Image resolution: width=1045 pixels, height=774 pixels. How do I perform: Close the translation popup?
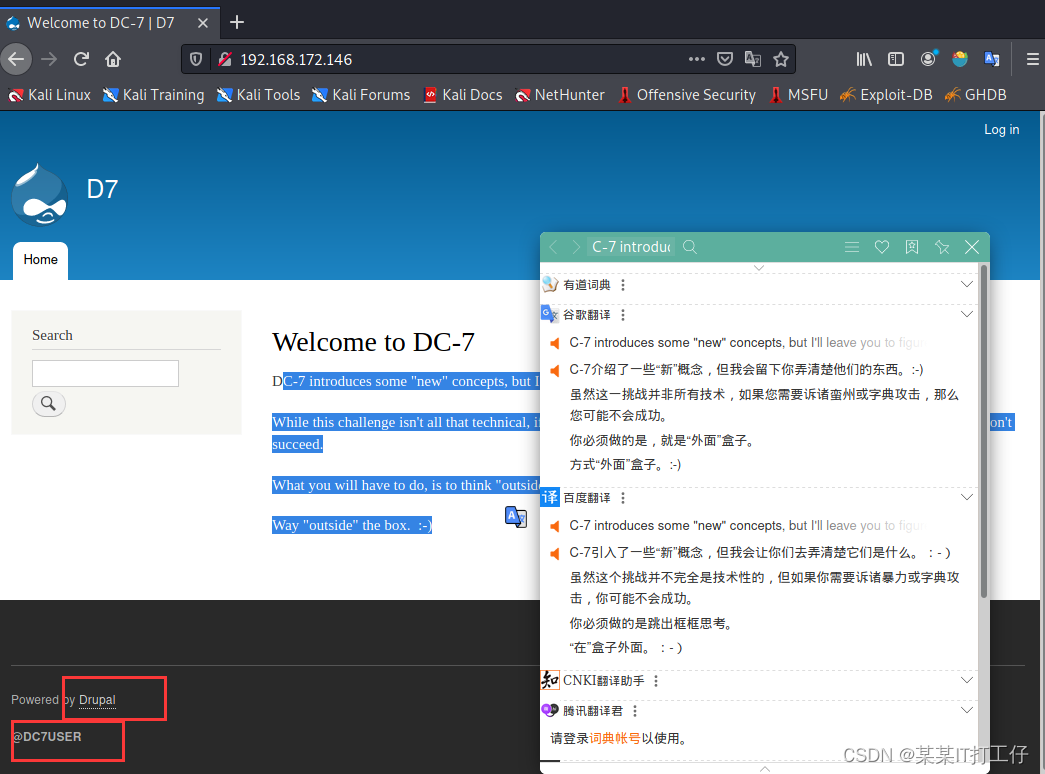point(972,247)
